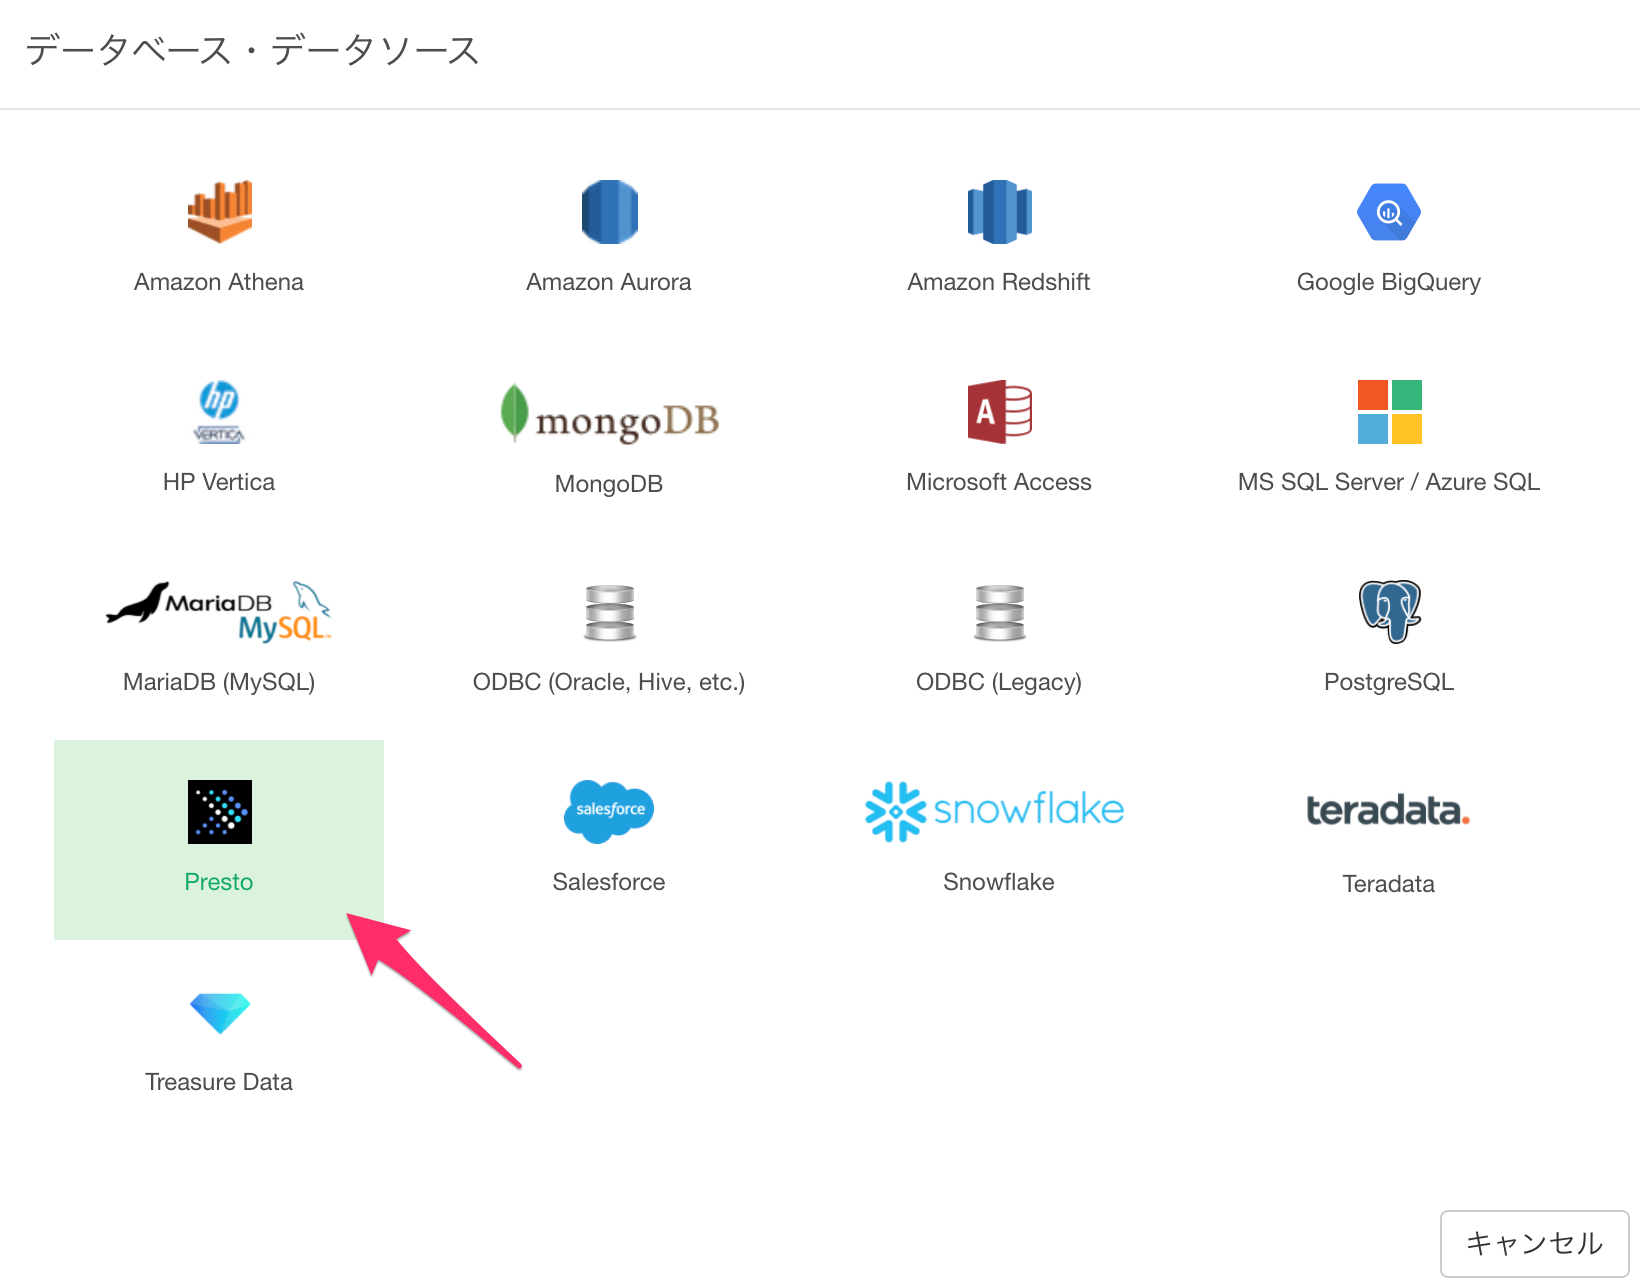Select the MS SQL Server four-color icon
Screen dimensions: 1640x1288
(1389, 412)
